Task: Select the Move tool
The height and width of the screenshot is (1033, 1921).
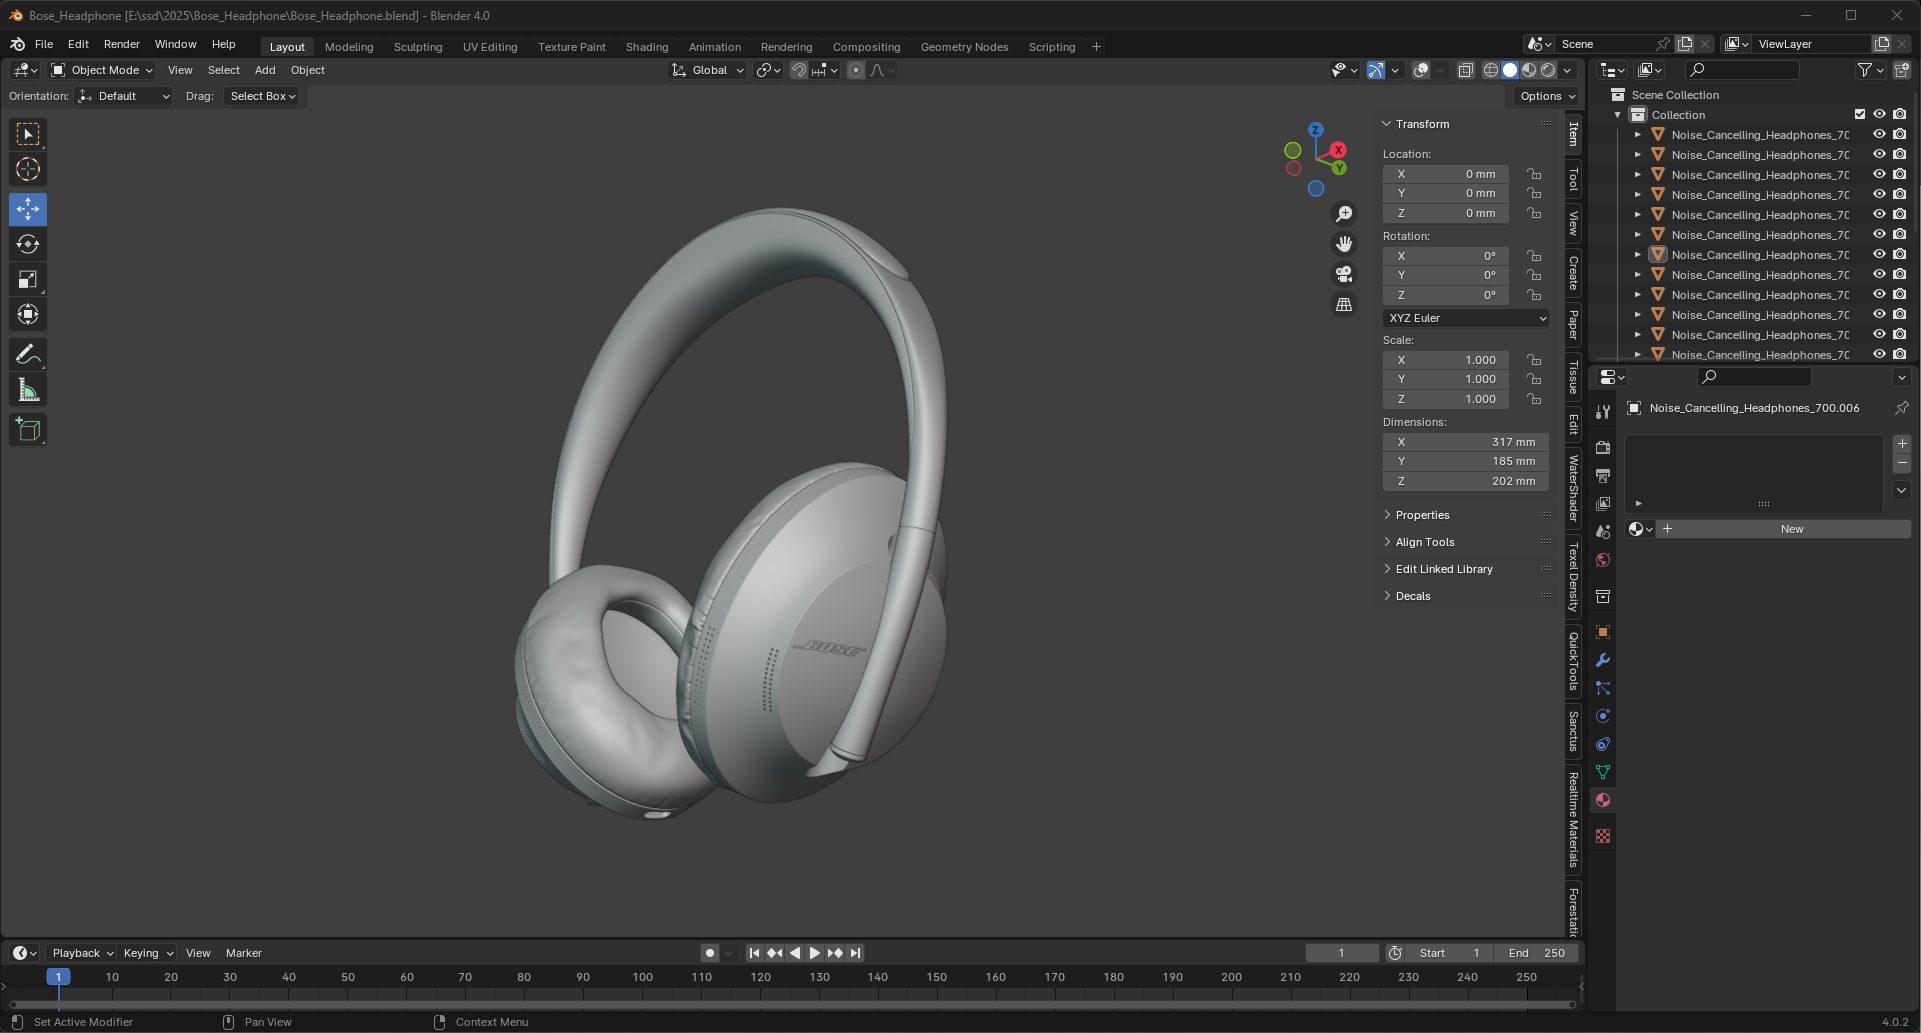Action: (28, 209)
